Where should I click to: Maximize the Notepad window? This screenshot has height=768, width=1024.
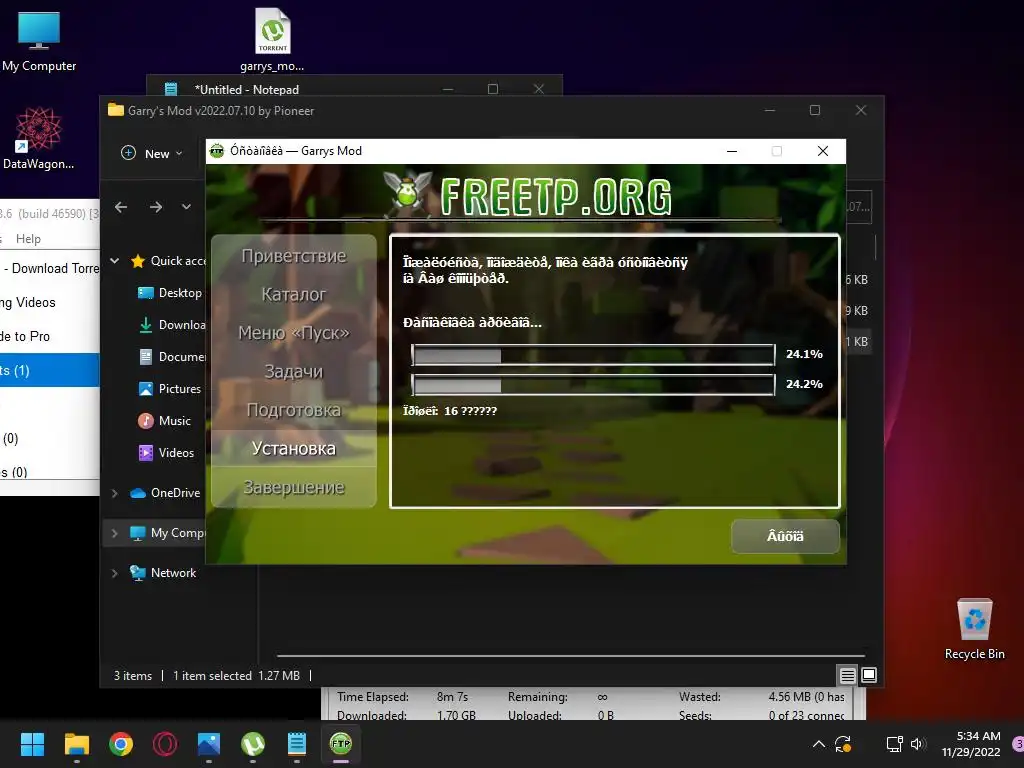pyautogui.click(x=493, y=89)
